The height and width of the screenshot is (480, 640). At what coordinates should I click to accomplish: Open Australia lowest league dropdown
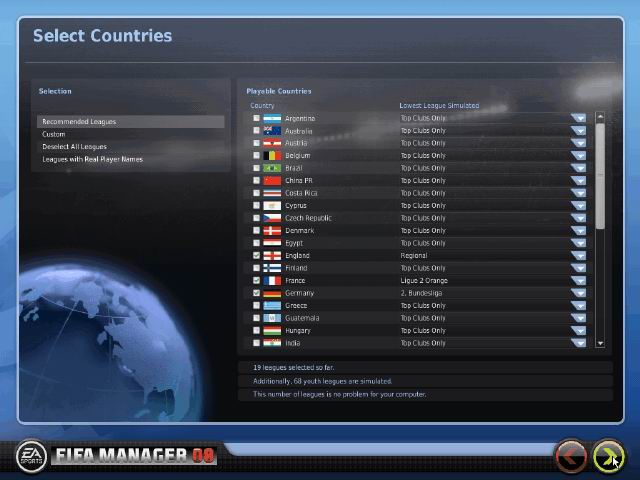pyautogui.click(x=578, y=131)
